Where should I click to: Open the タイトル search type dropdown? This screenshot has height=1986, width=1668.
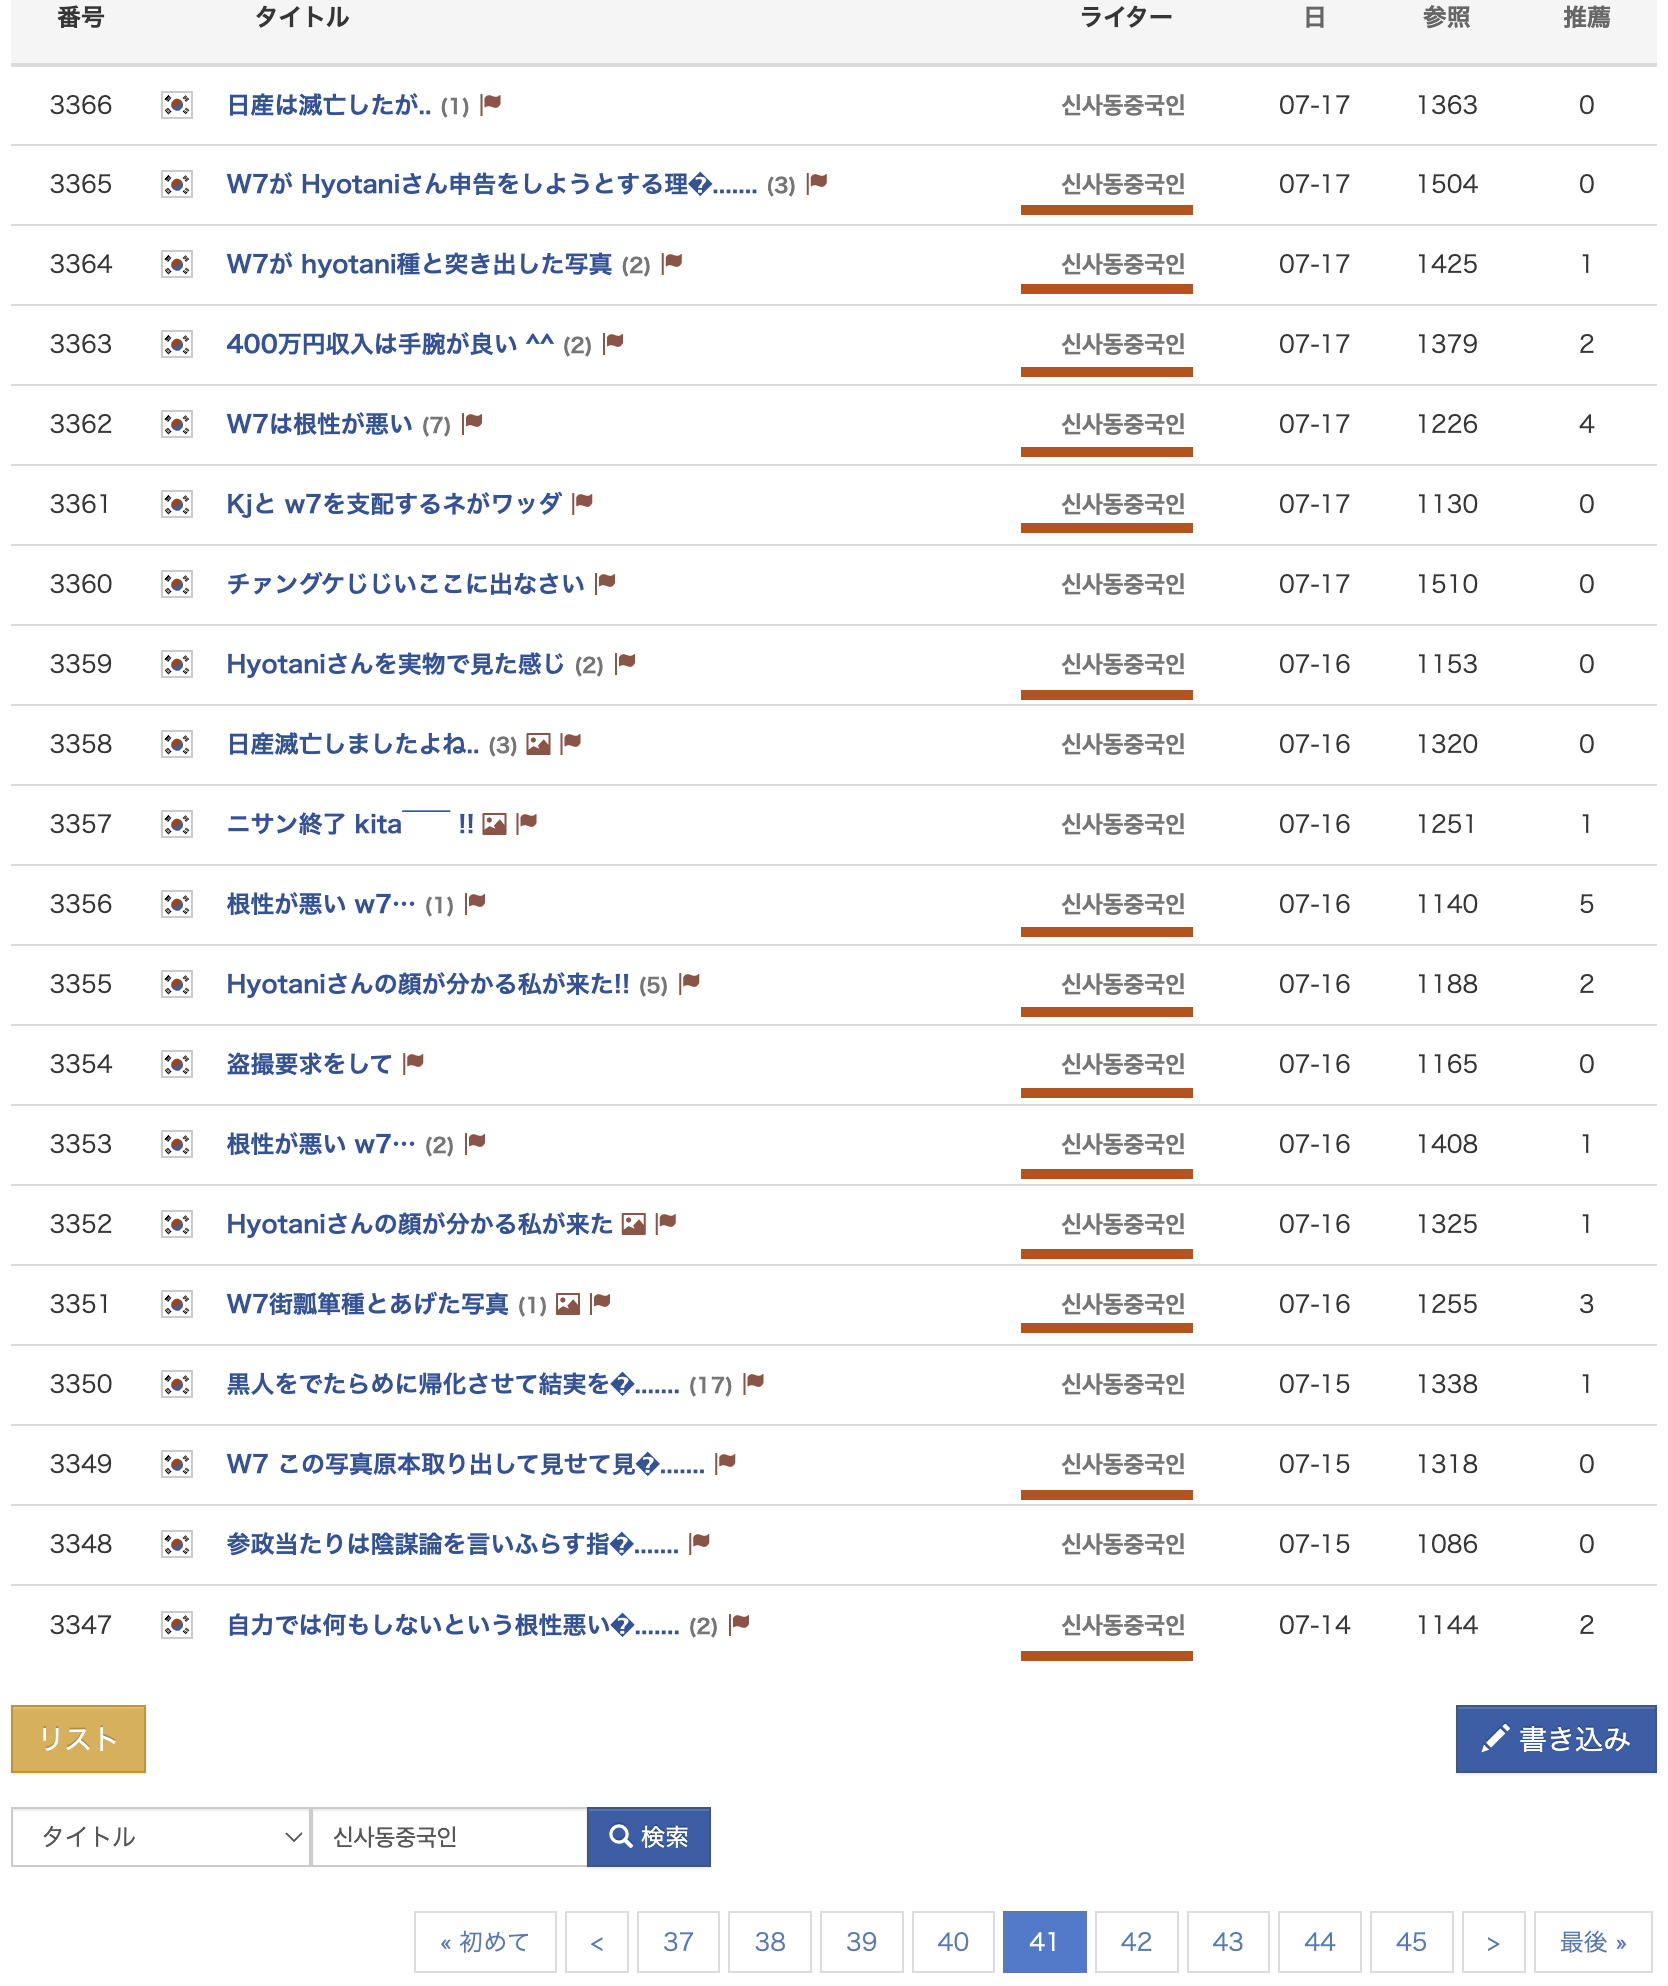pos(161,1837)
